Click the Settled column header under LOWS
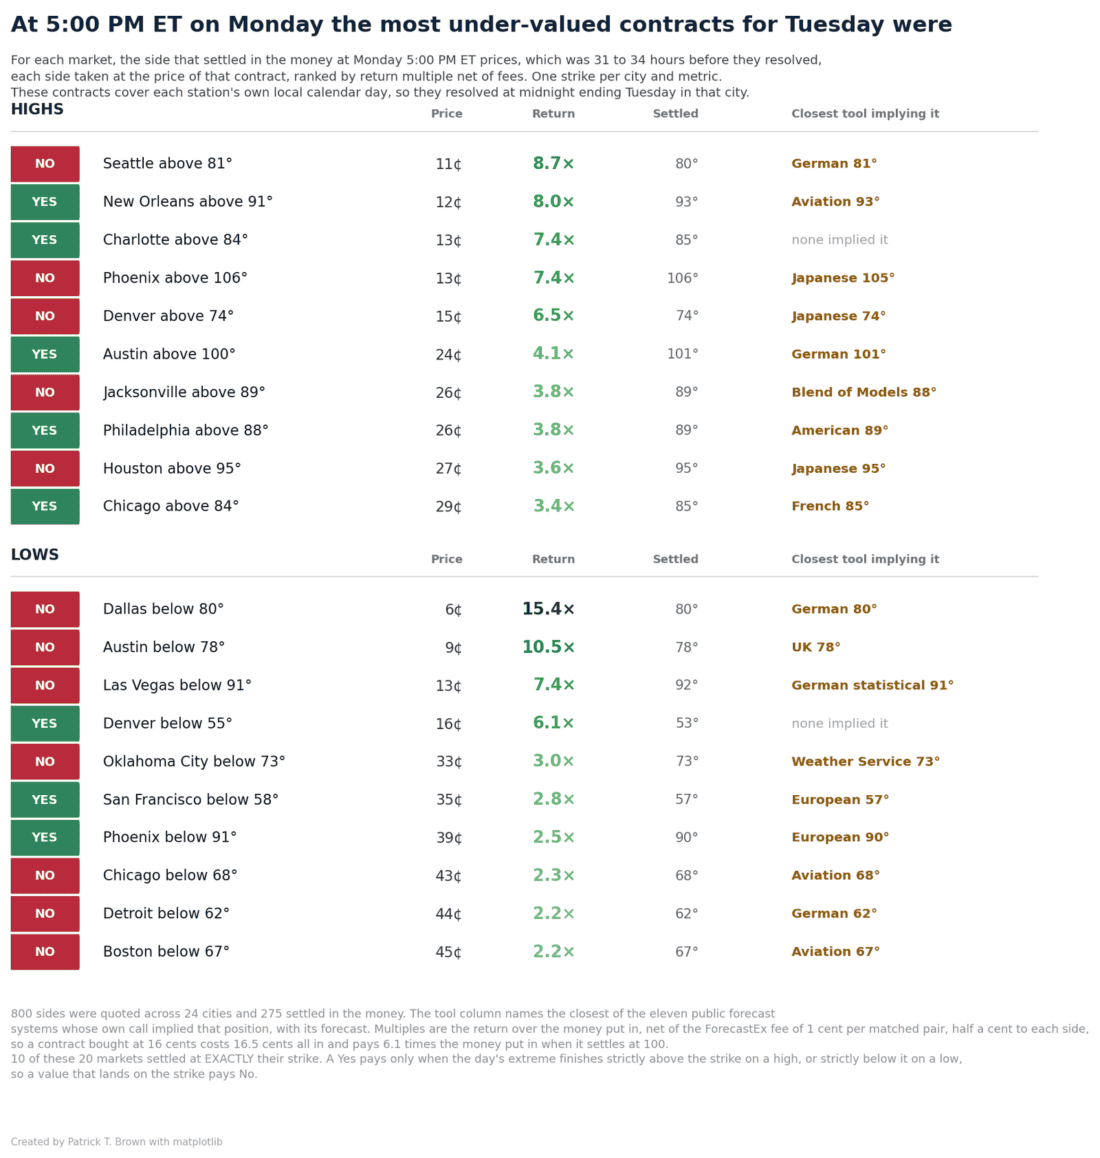The image size is (1100, 1158). [x=675, y=559]
